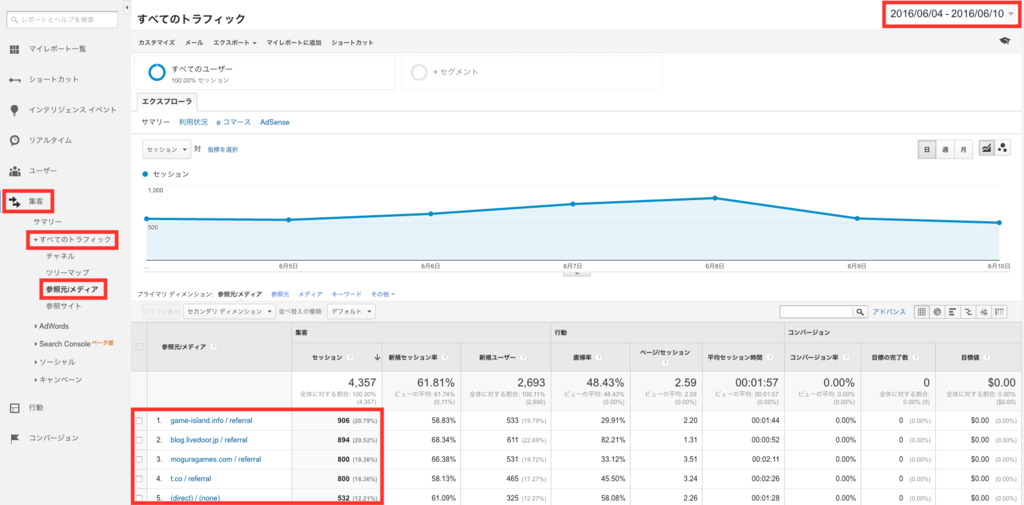This screenshot has height=505, width=1024.
Task: Toggle the 月 (month) graph interval
Action: 963,150
